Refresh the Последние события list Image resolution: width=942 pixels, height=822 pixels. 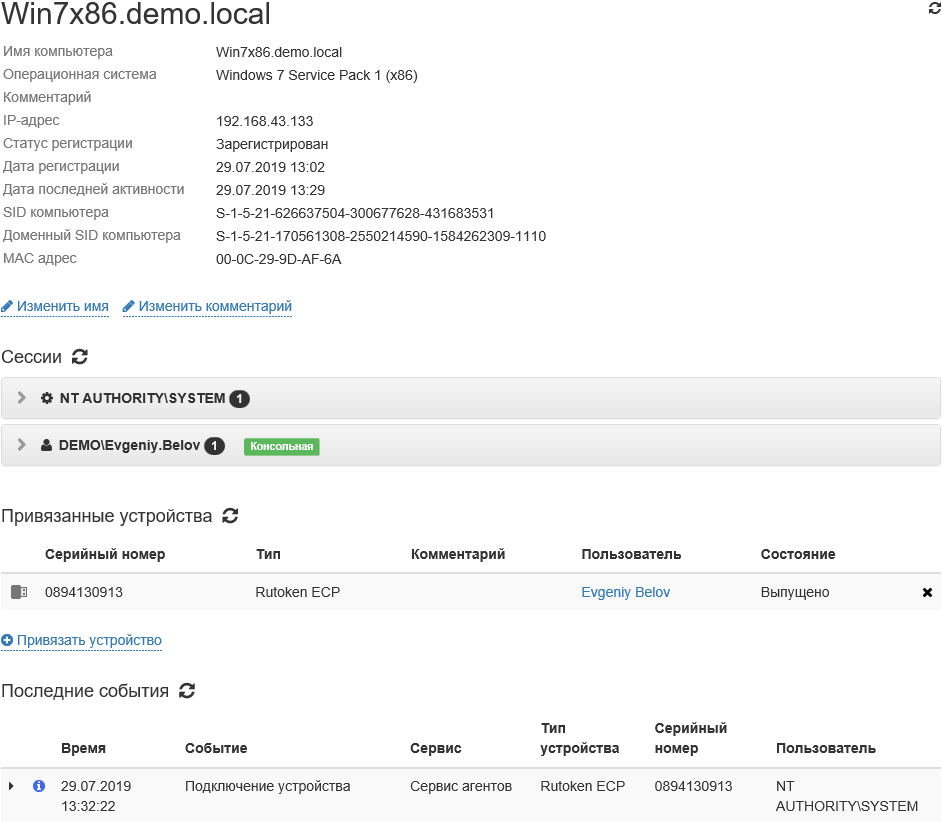(186, 691)
